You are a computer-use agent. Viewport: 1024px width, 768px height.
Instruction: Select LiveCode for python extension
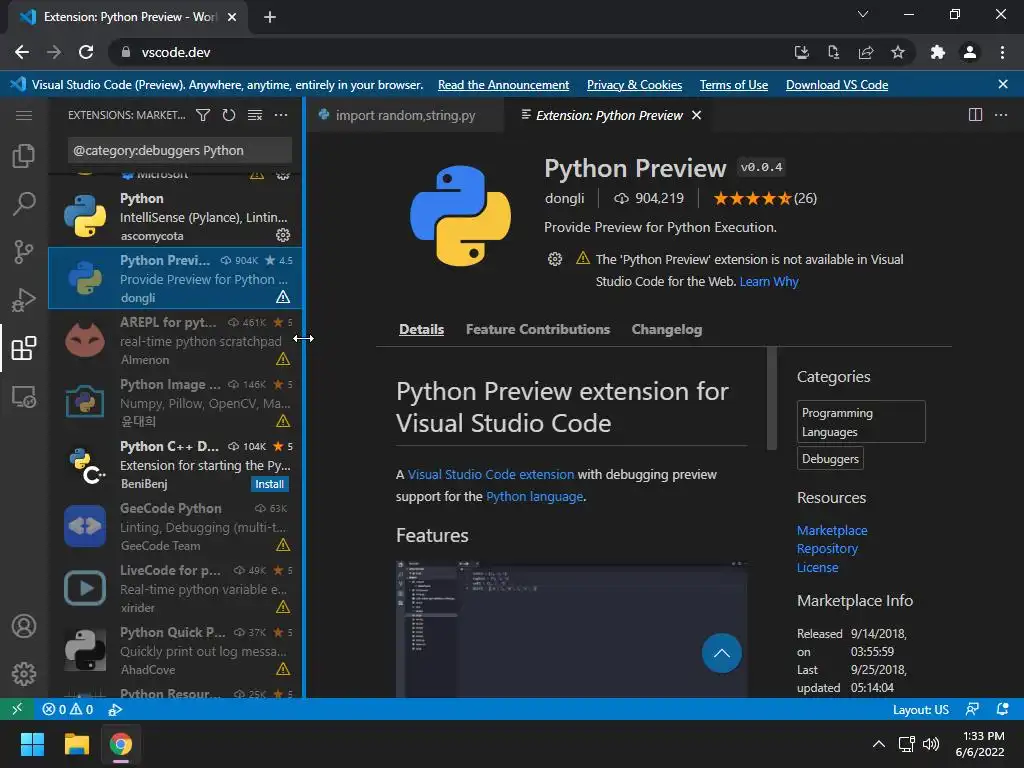[174, 588]
